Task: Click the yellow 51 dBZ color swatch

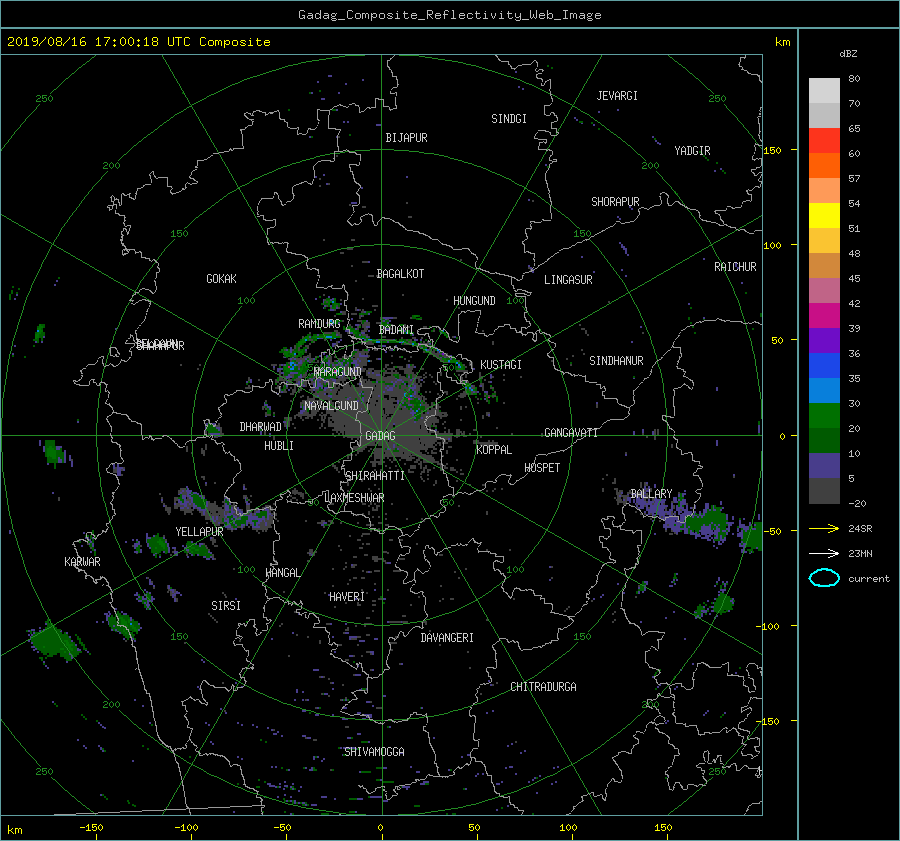Action: [824, 215]
